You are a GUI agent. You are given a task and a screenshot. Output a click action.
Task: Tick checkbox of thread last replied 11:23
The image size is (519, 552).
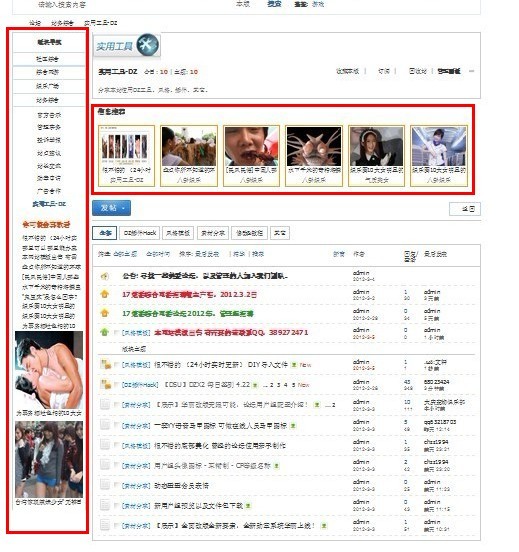tap(116, 485)
